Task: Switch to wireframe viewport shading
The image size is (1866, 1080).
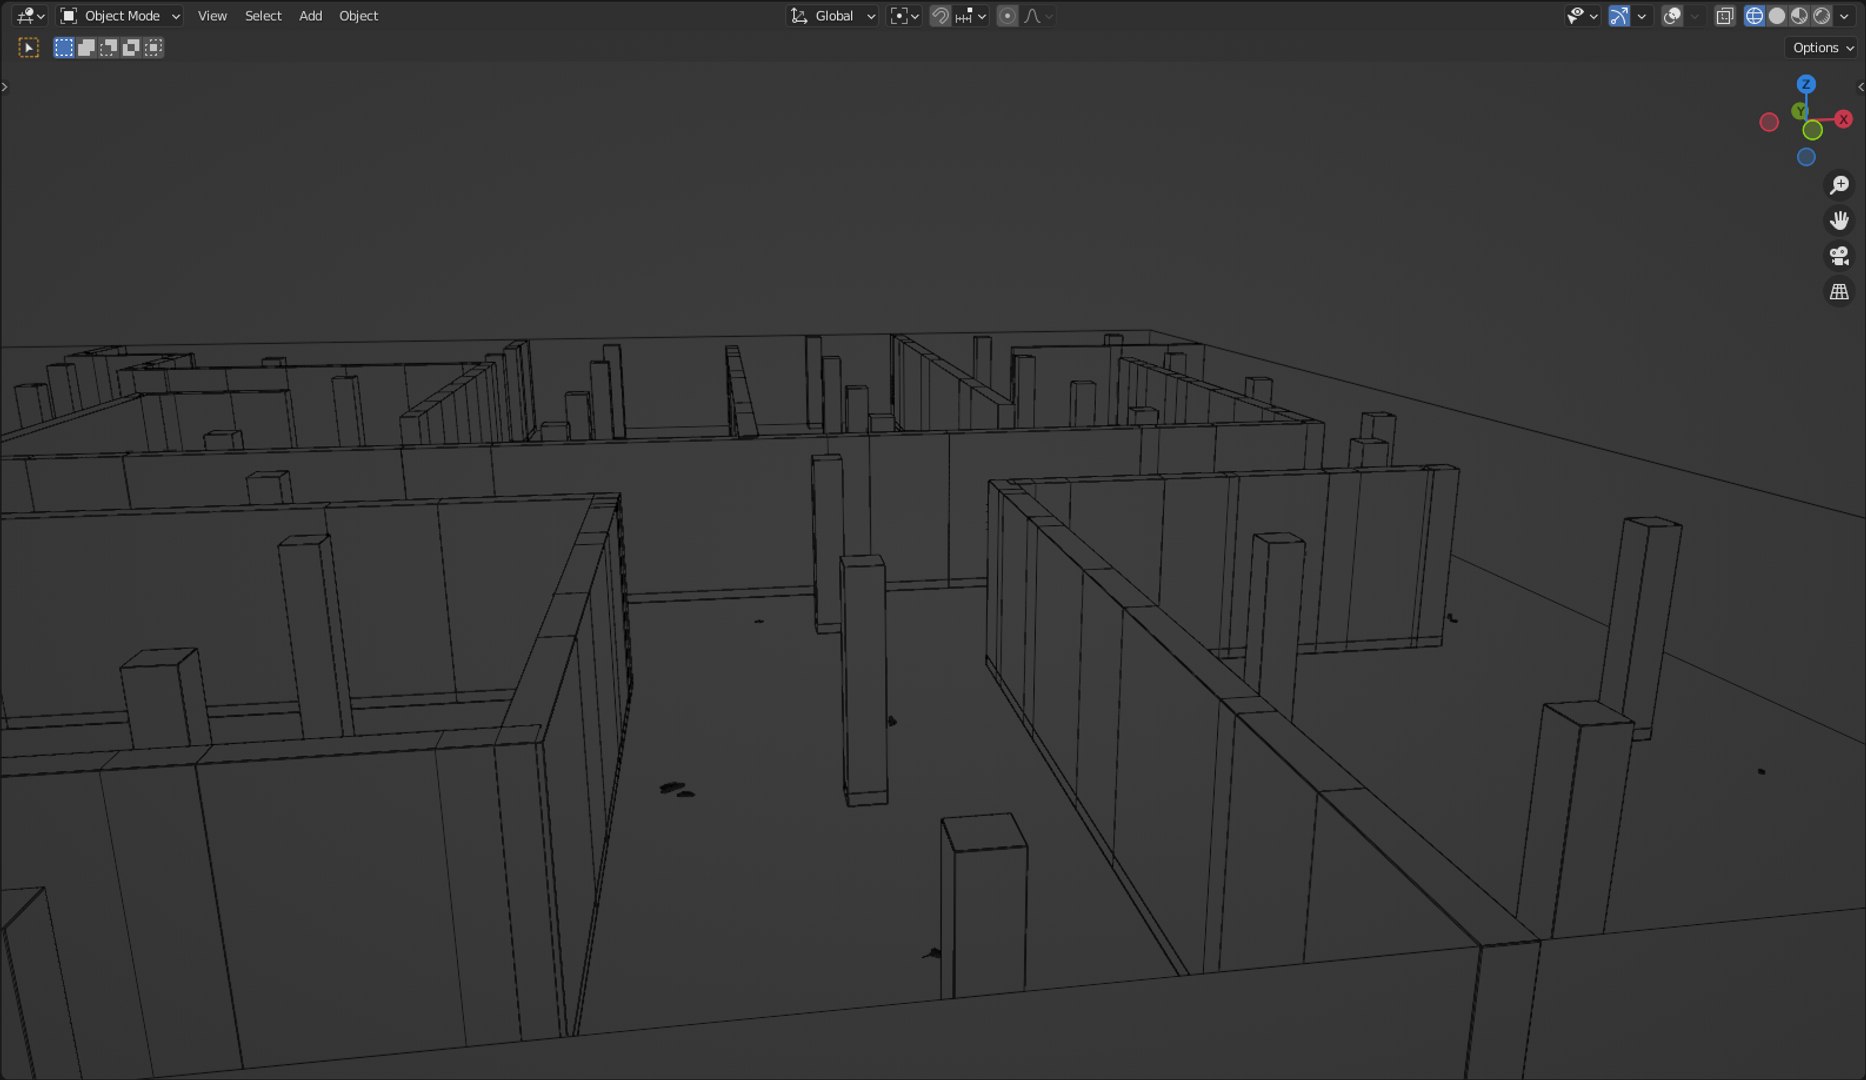Action: coord(1754,16)
